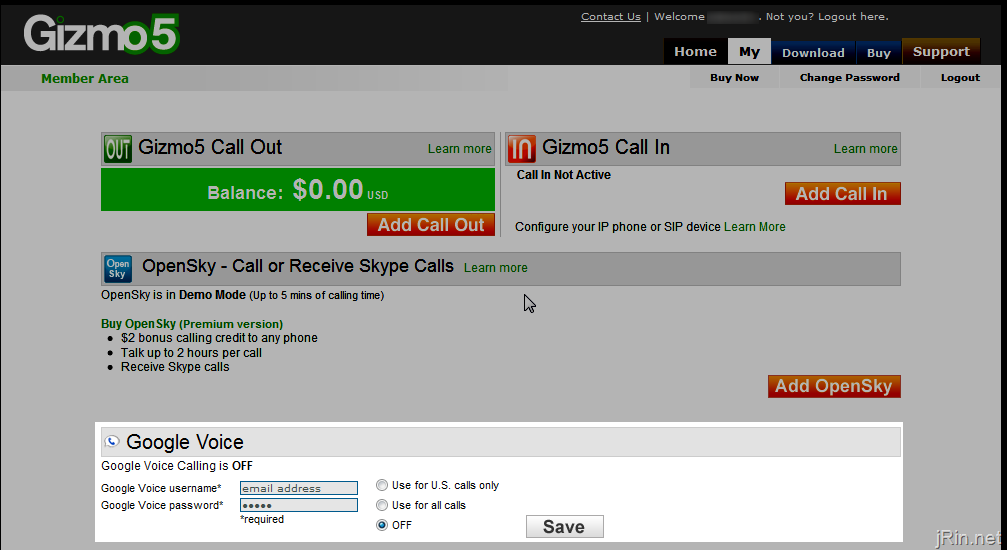Click the red IN Call In icon
Image resolution: width=1007 pixels, height=550 pixels.
pos(521,148)
